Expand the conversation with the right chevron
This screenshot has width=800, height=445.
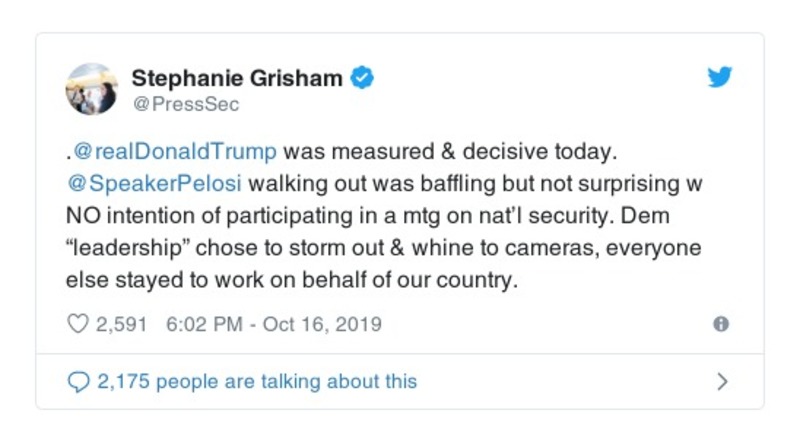click(722, 381)
